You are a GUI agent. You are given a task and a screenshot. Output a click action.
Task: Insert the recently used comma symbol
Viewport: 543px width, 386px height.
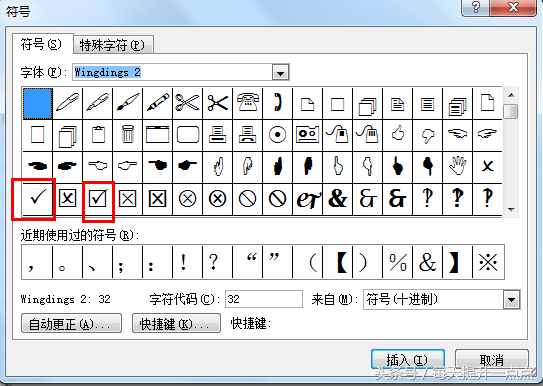37,262
